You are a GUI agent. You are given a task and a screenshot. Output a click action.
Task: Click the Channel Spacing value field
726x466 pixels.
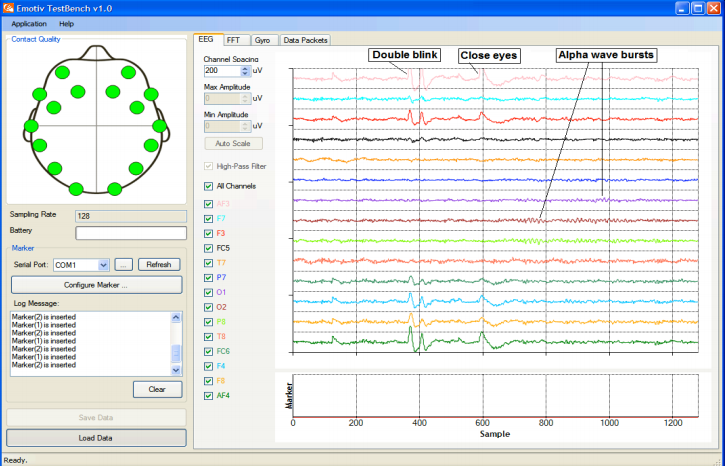(x=222, y=71)
